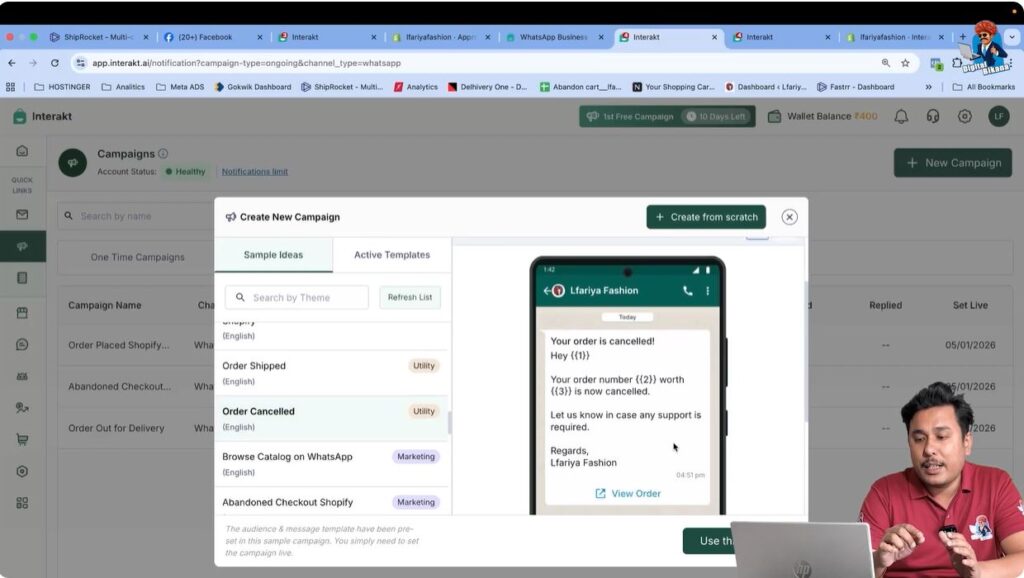Open the All Bookmarks panel
The width and height of the screenshot is (1024, 578).
pyautogui.click(x=986, y=86)
